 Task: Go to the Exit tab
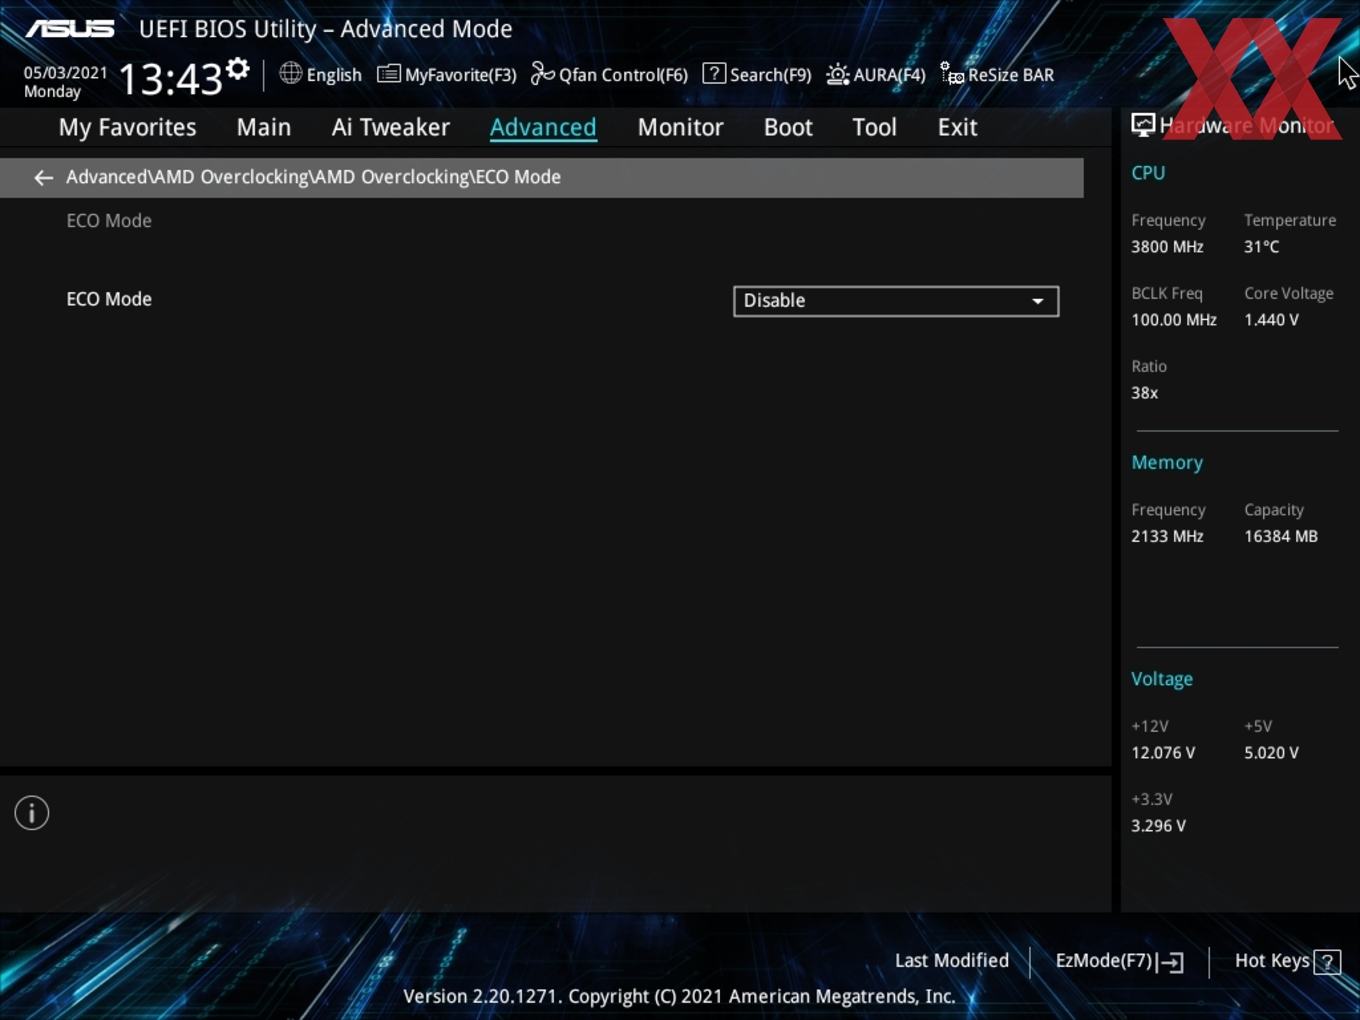pyautogui.click(x=957, y=127)
